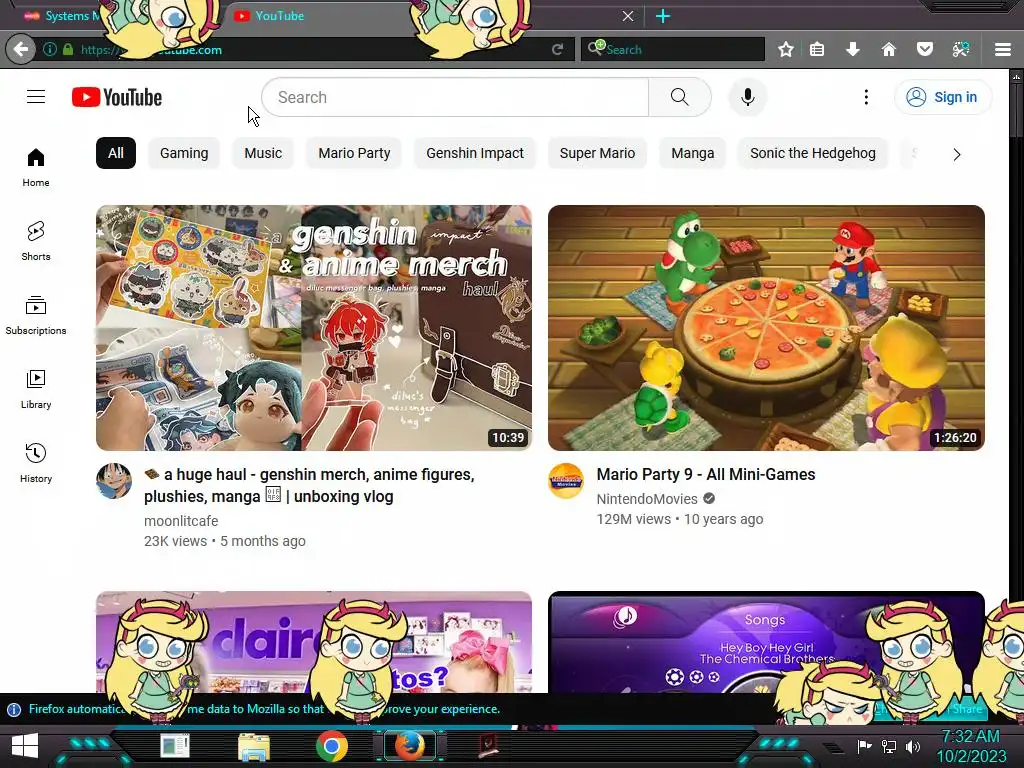The width and height of the screenshot is (1024, 768).
Task: Open 'a huge haul - genshin merch' title
Action: coord(310,485)
